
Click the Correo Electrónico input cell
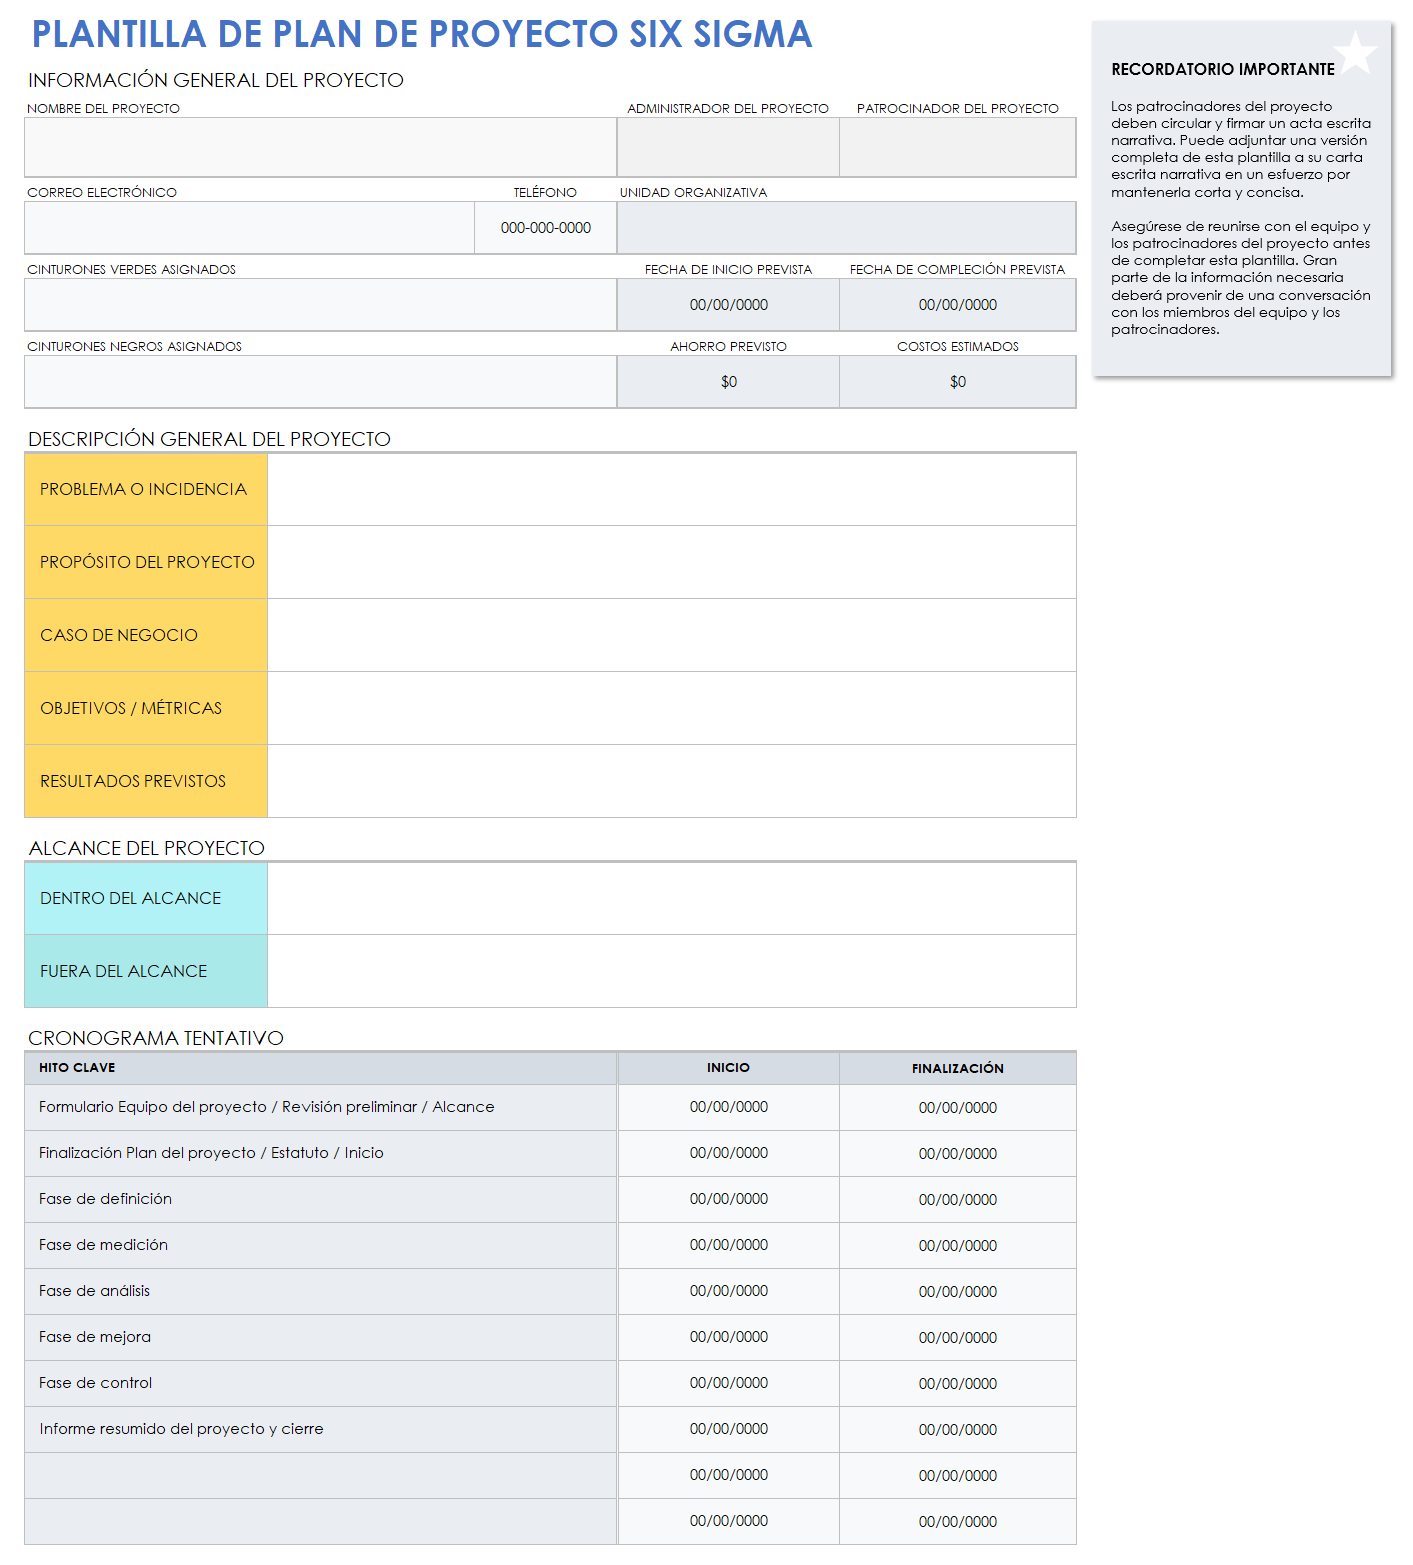(x=249, y=228)
